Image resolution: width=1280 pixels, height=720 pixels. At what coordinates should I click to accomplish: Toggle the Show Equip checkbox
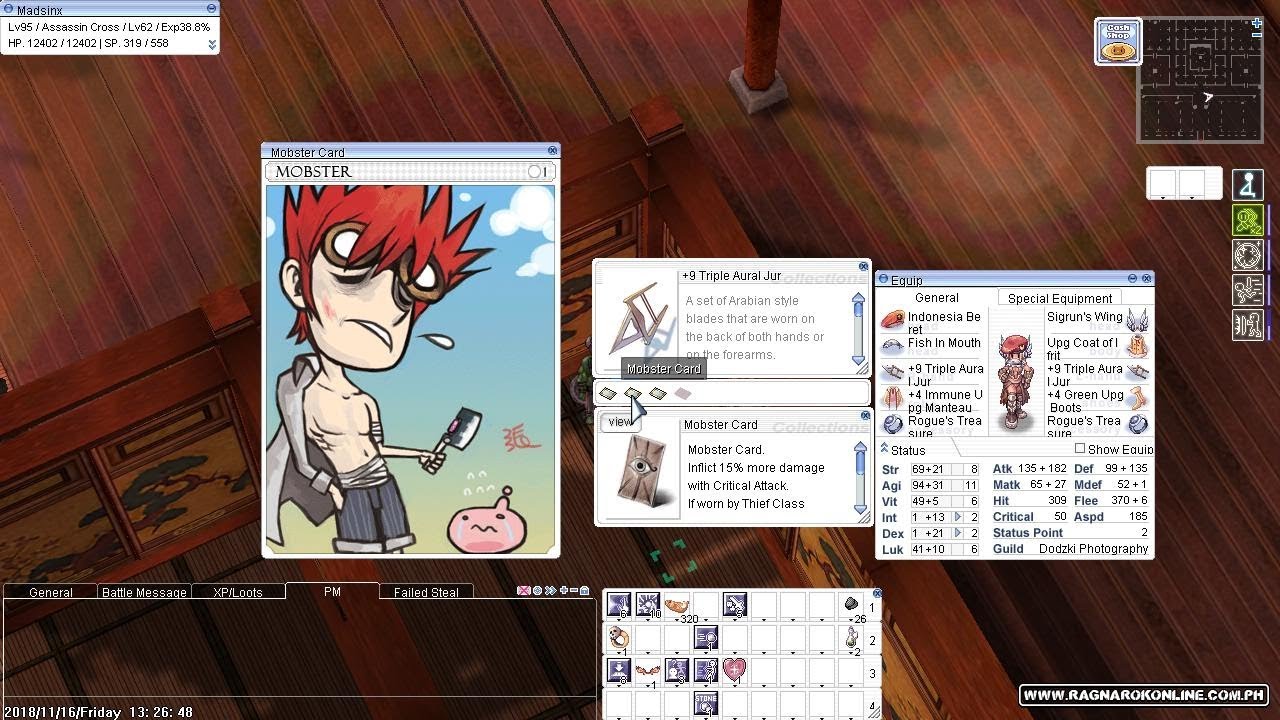tap(1080, 449)
